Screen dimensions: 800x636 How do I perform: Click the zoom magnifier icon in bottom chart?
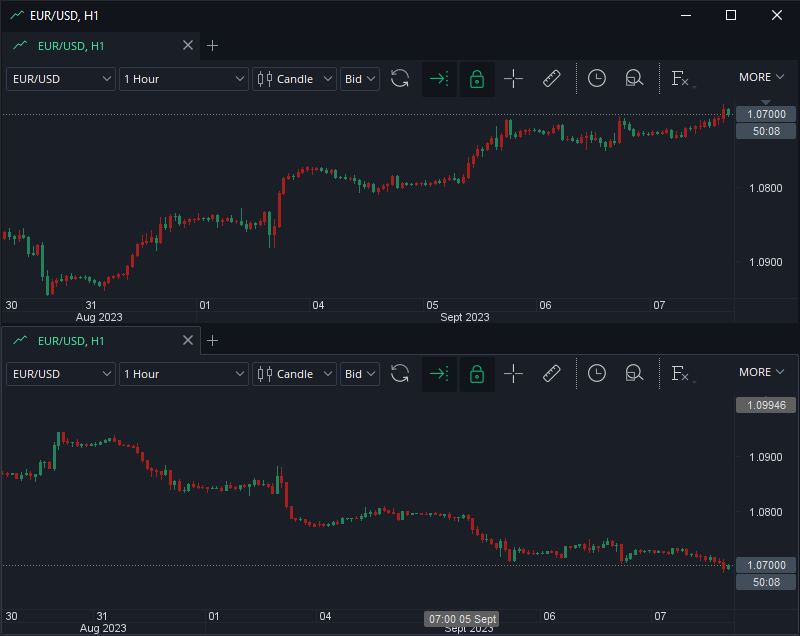click(x=634, y=374)
